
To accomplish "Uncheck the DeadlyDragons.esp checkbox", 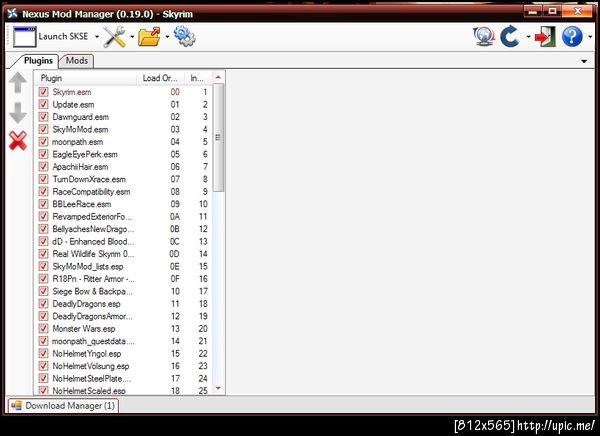I will [43, 304].
